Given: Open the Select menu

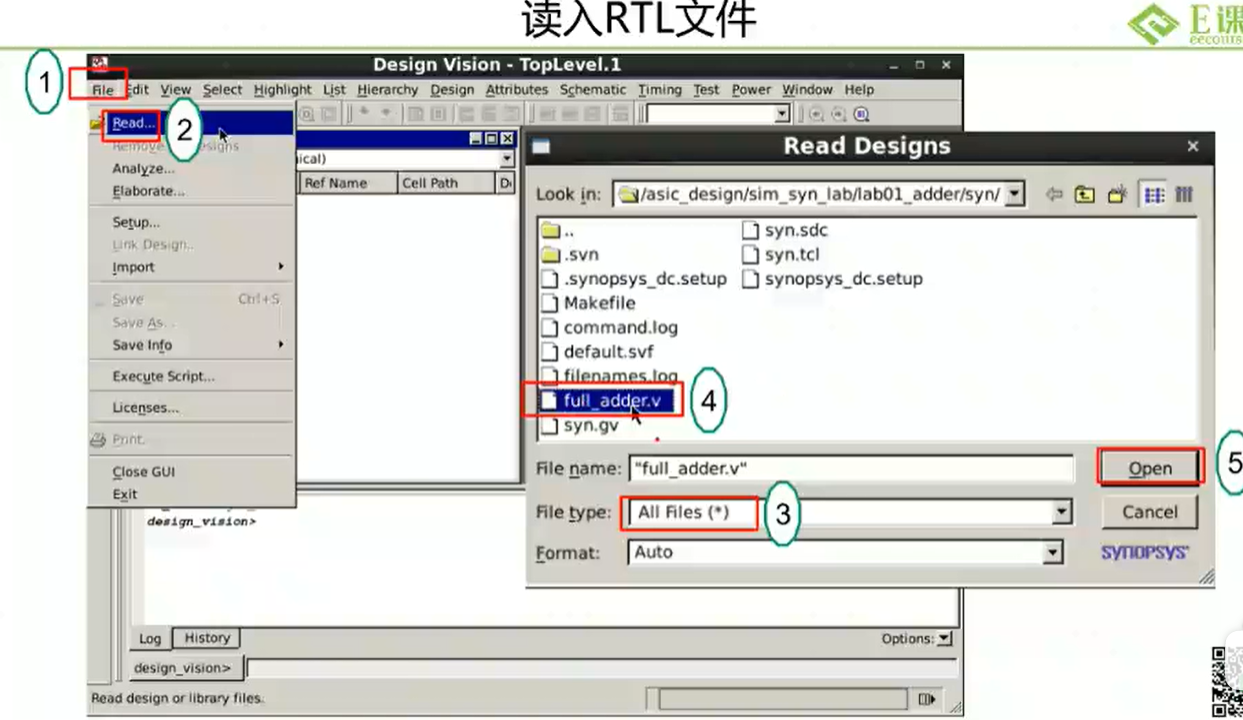Looking at the screenshot, I should point(222,90).
